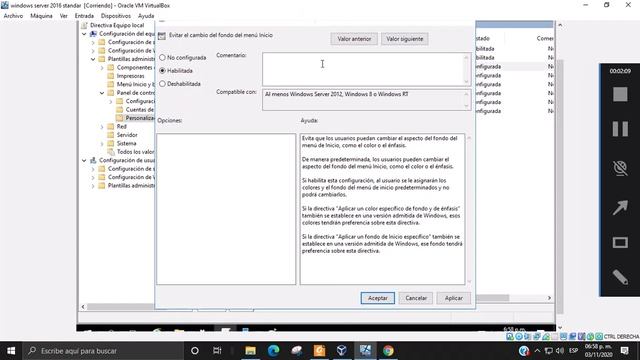Open the Windows Start menu
Image resolution: width=640 pixels, height=360 pixels.
(11, 351)
